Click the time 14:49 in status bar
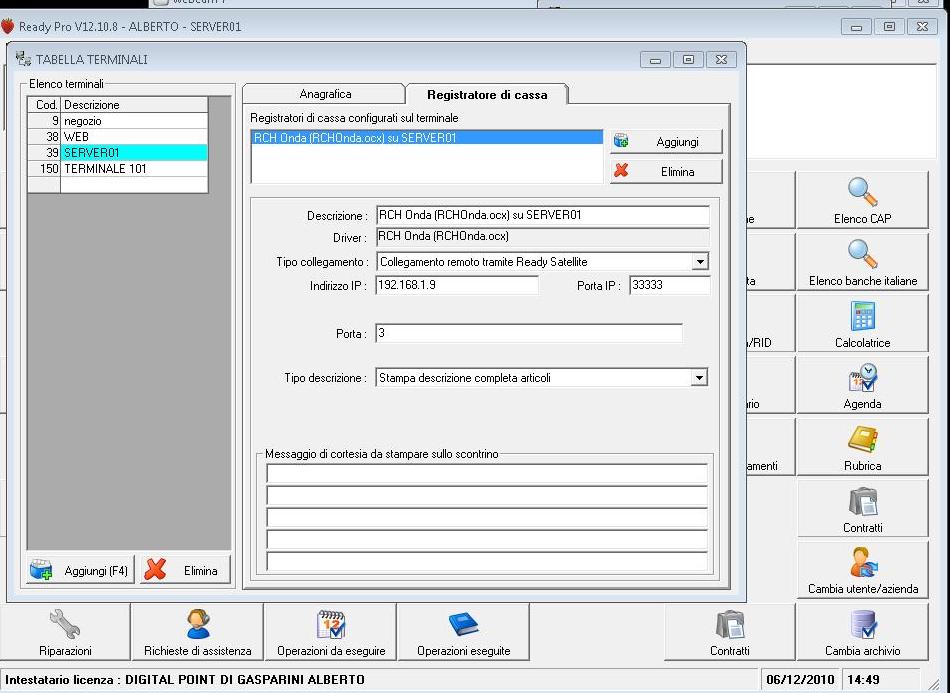Image resolution: width=950 pixels, height=693 pixels. 863,680
